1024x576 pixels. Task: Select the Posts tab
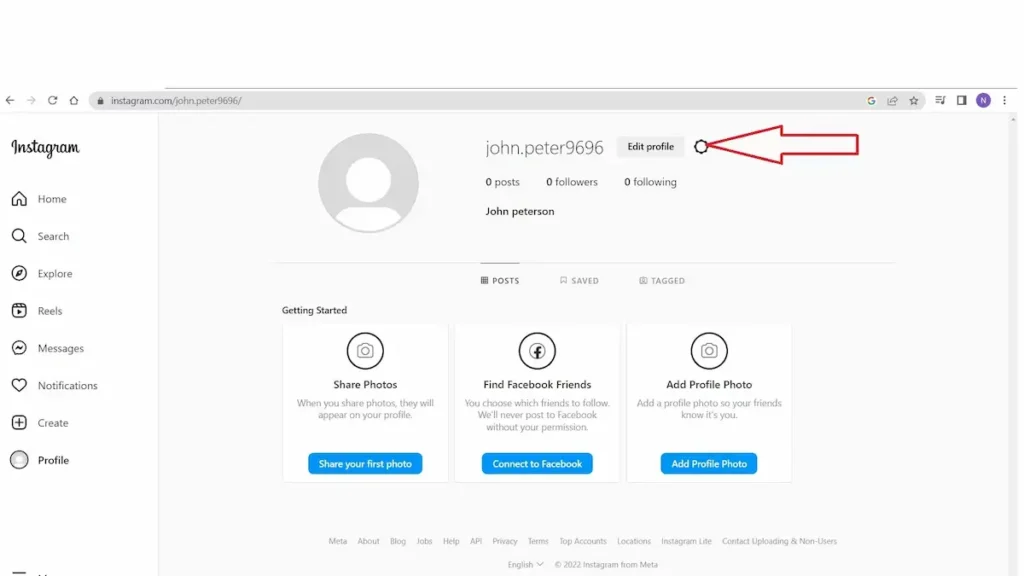click(x=500, y=281)
